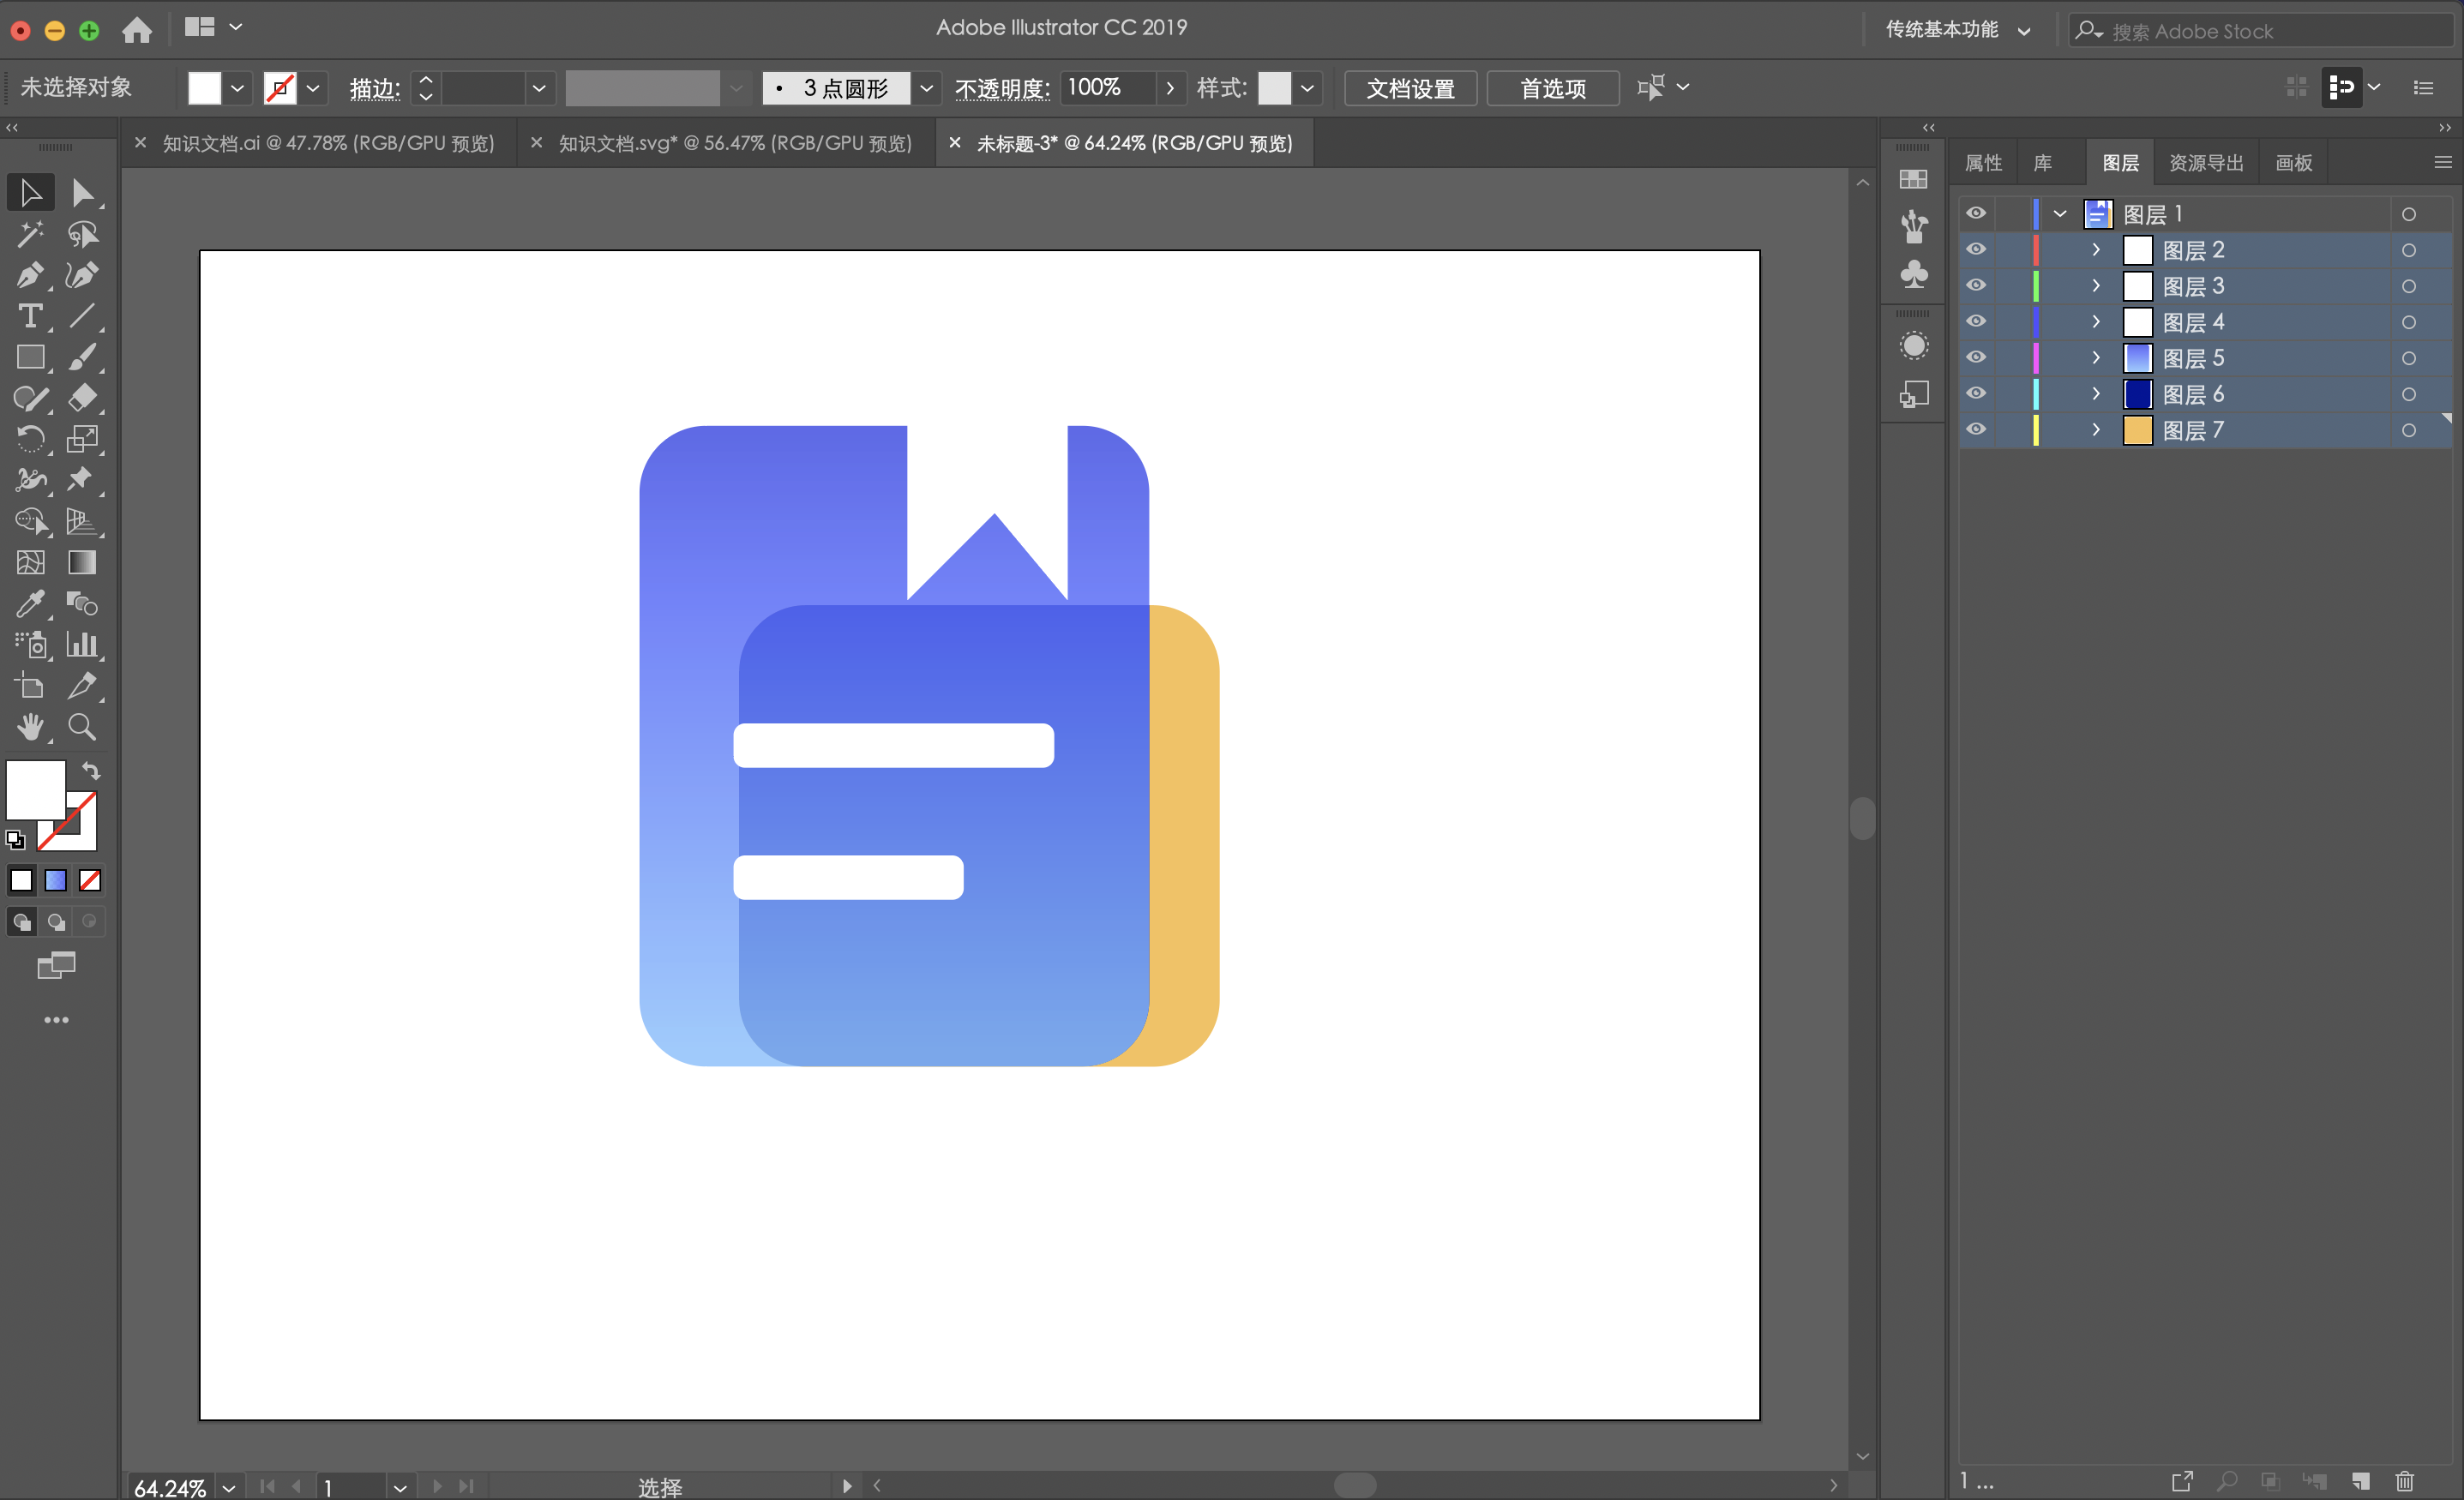This screenshot has width=2464, height=1500.
Task: Select the Blend tool
Action: [83, 603]
